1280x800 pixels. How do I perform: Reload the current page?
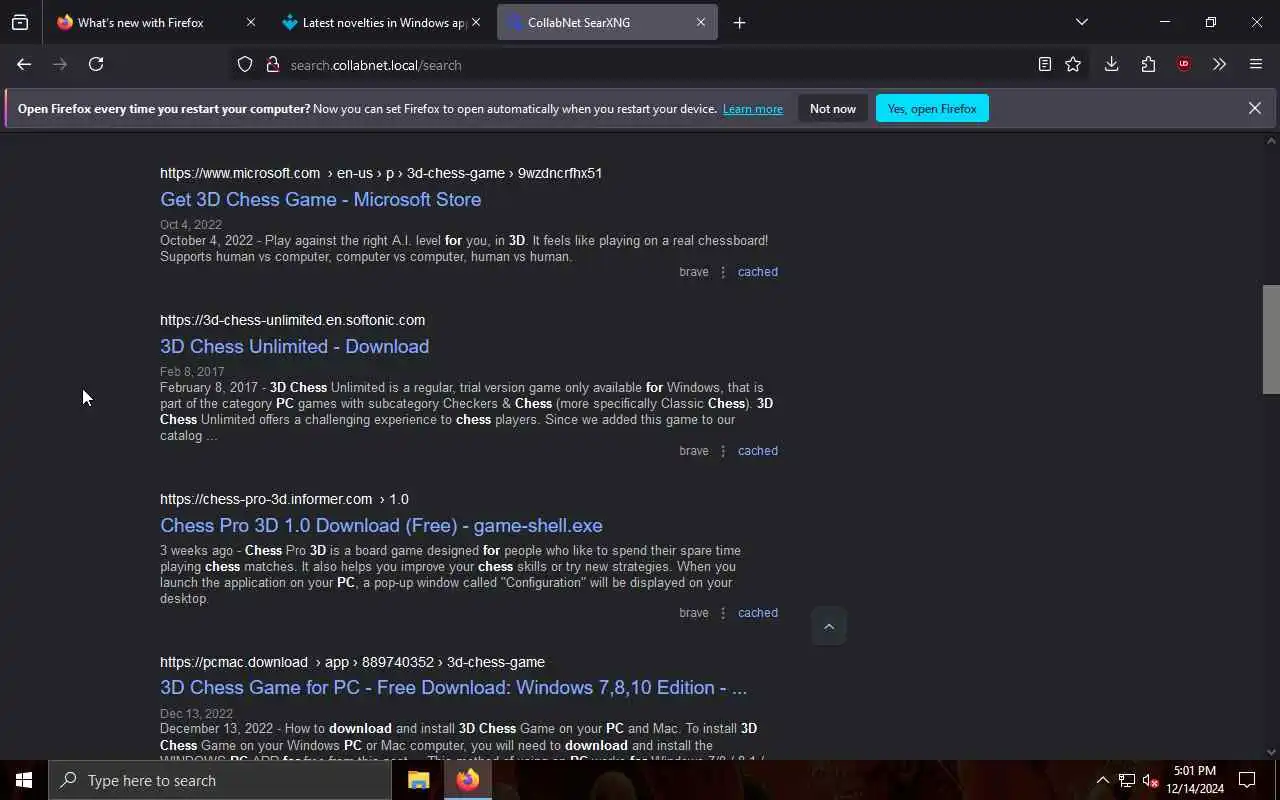pyautogui.click(x=96, y=64)
